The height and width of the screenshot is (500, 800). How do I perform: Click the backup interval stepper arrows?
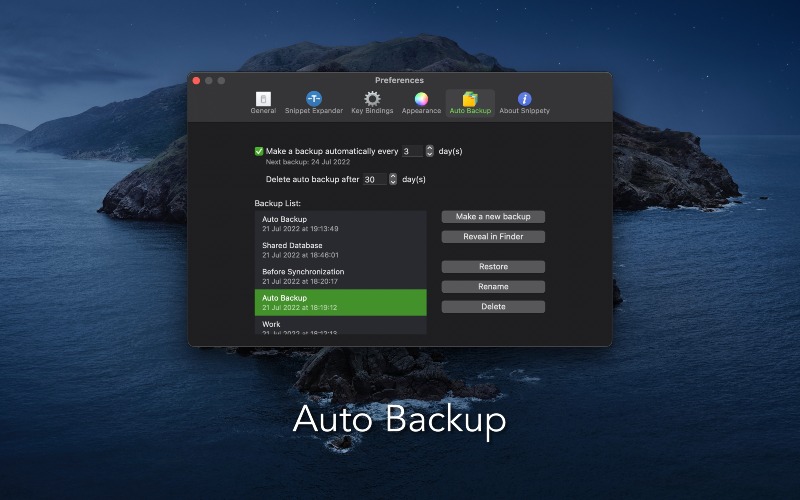(430, 151)
